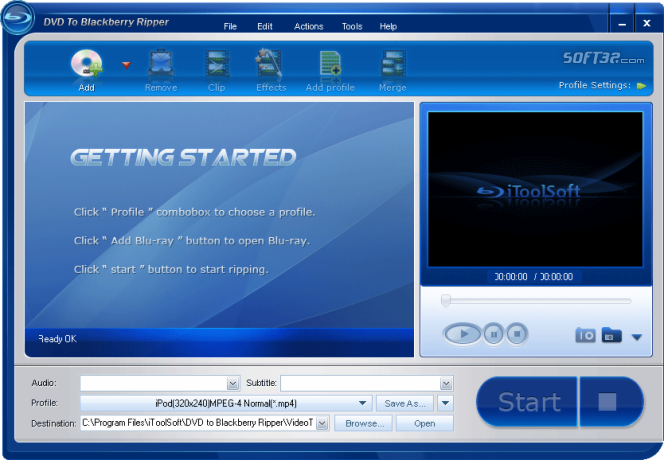Open the Actions menu

(309, 26)
